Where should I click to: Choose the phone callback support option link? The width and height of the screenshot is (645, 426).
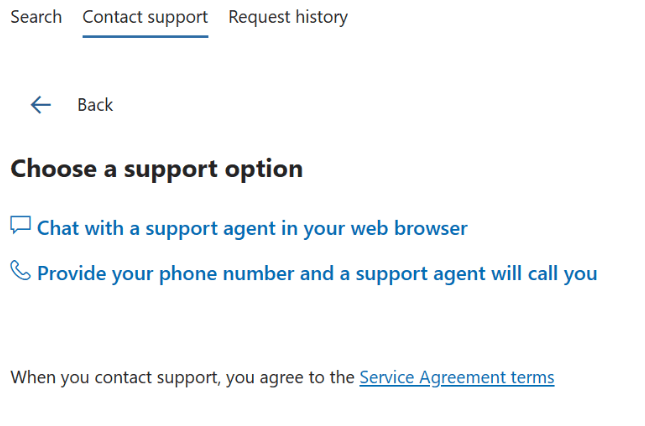tap(317, 273)
